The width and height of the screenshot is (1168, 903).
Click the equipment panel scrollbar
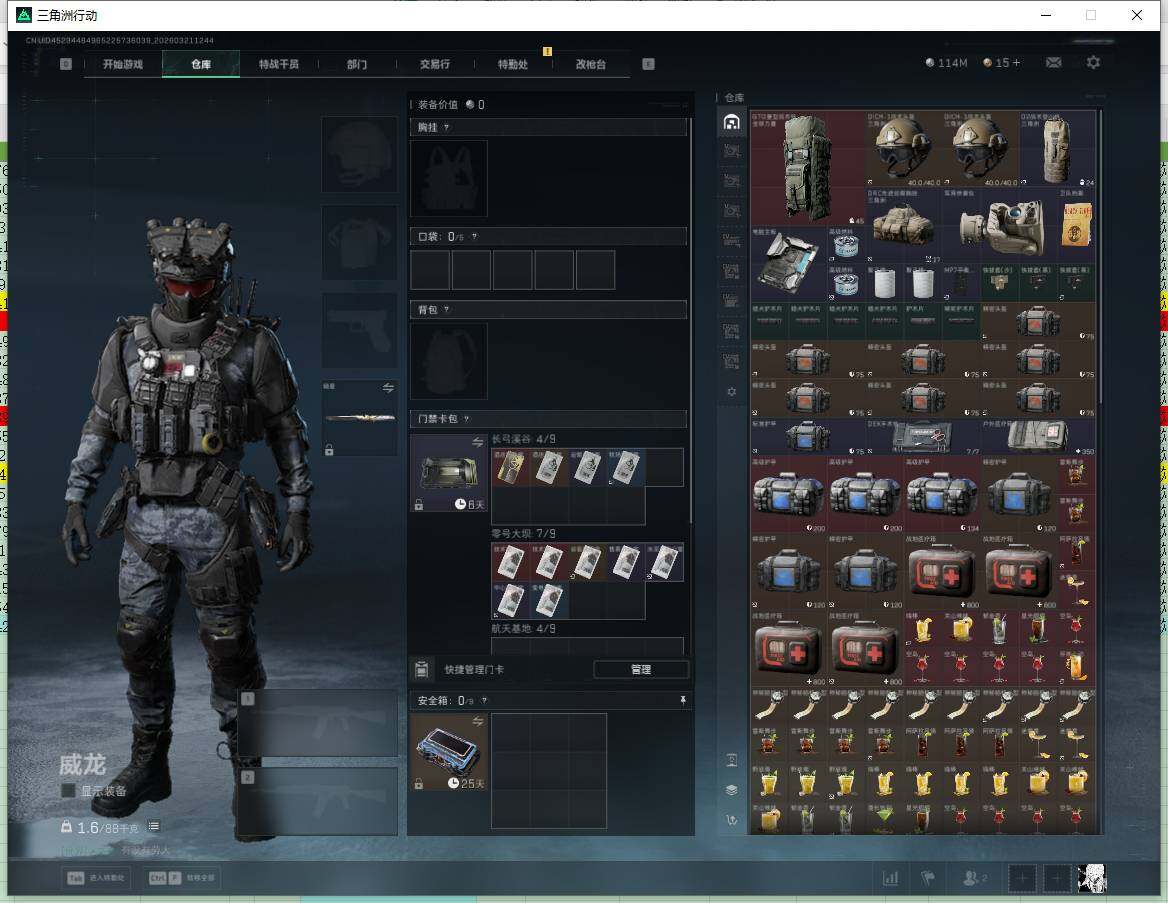pos(691,320)
